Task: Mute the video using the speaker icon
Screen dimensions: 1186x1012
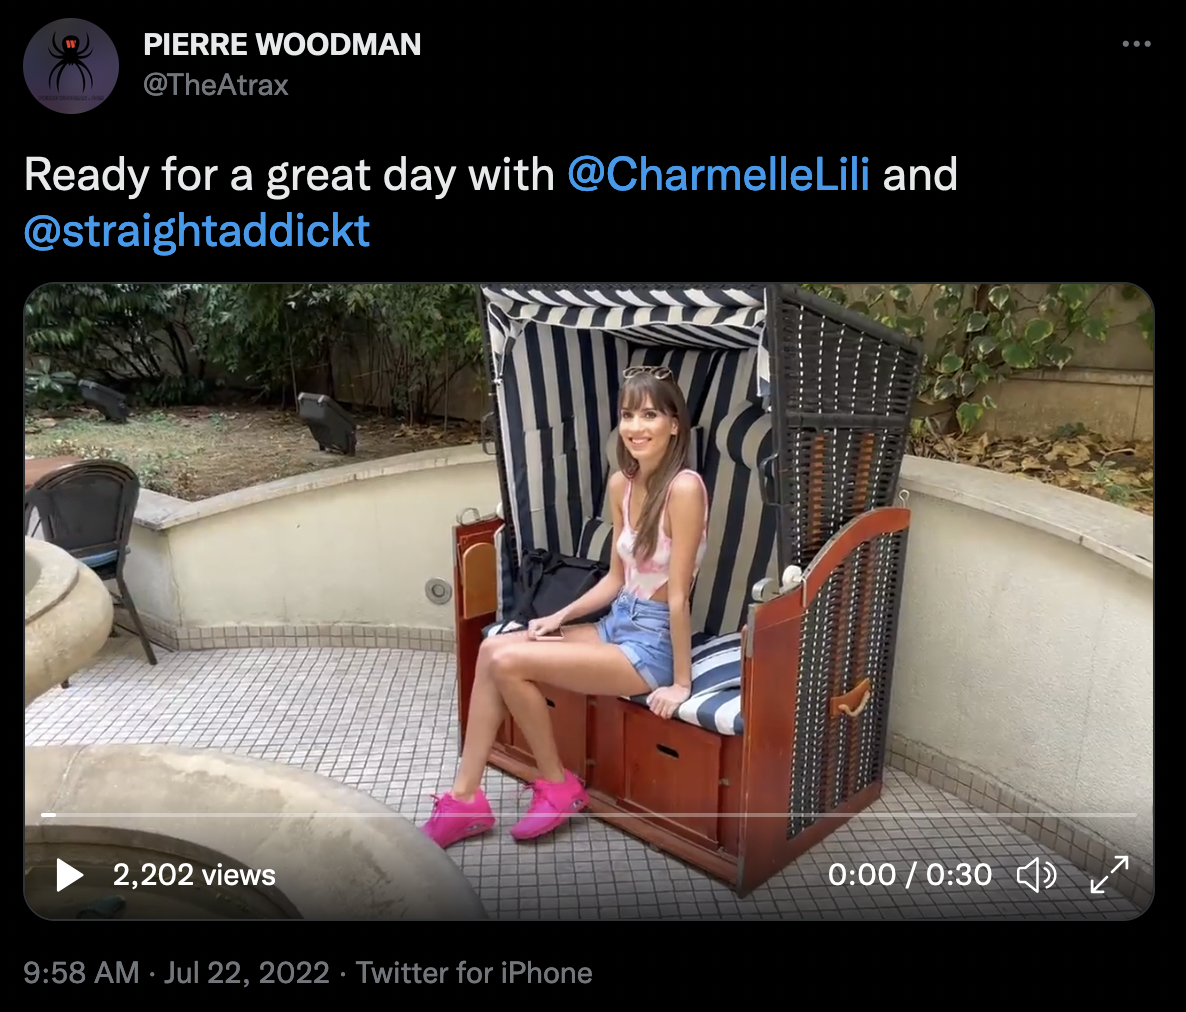Action: [1036, 875]
